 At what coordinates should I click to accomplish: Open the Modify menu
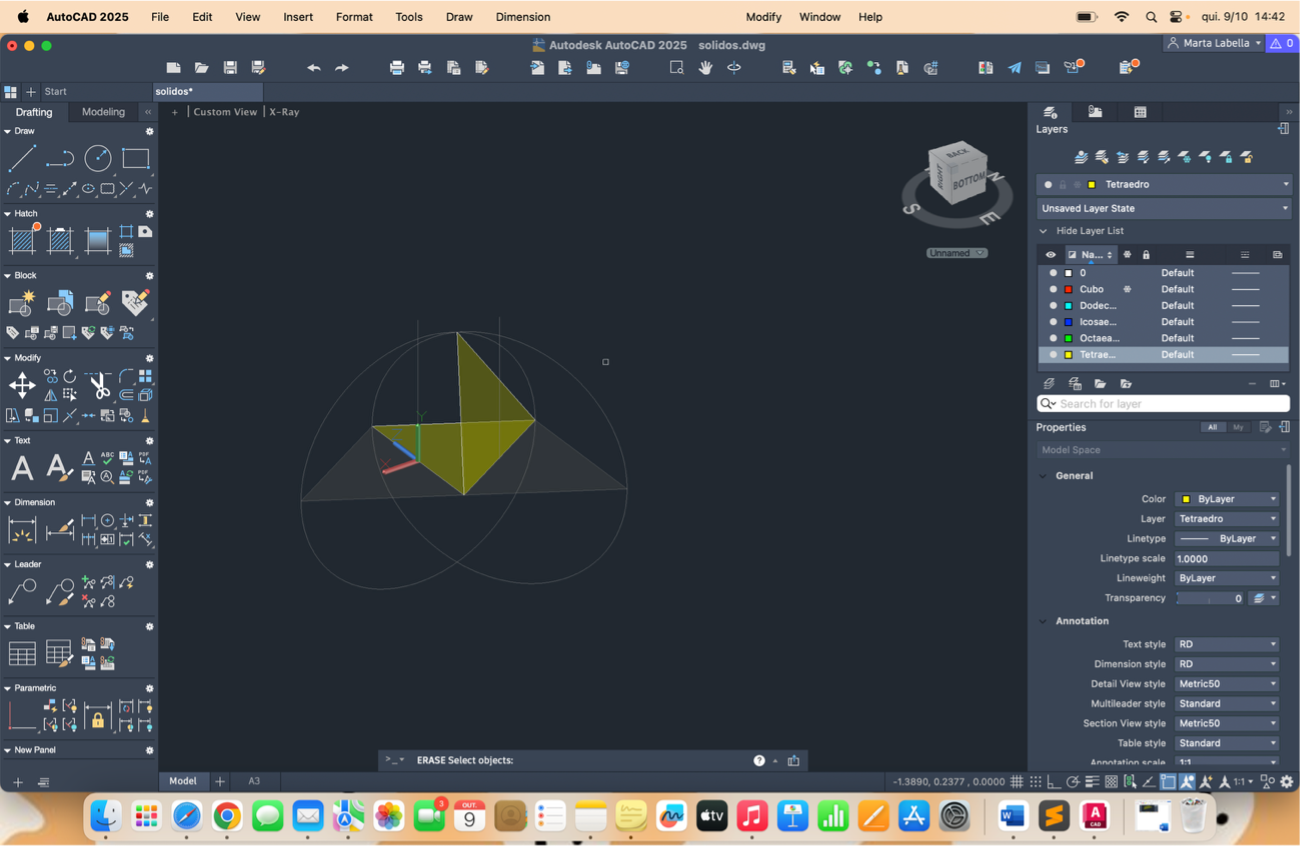click(764, 17)
